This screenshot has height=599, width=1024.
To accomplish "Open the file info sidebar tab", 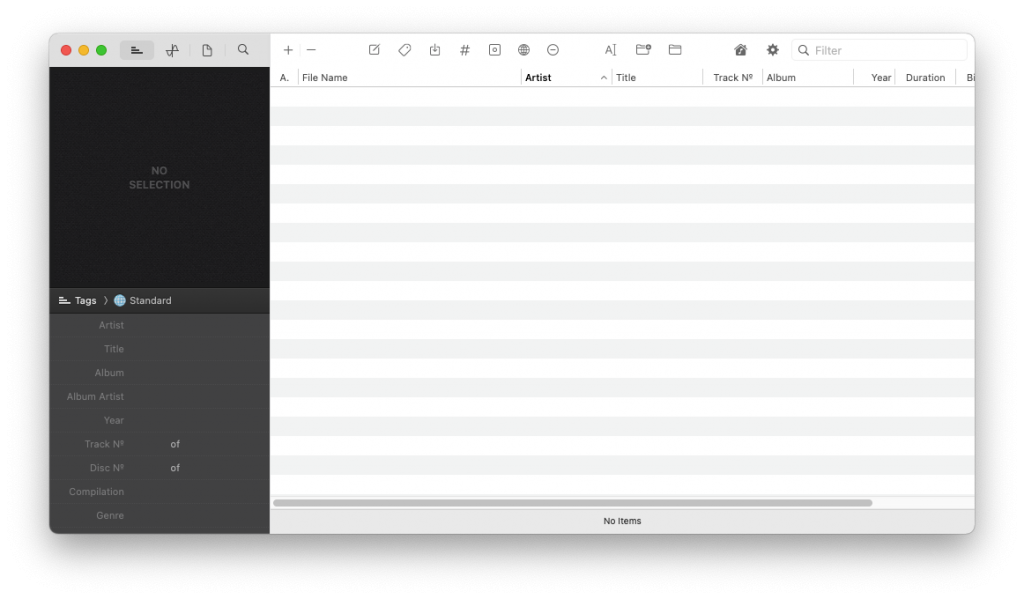I will [x=207, y=50].
